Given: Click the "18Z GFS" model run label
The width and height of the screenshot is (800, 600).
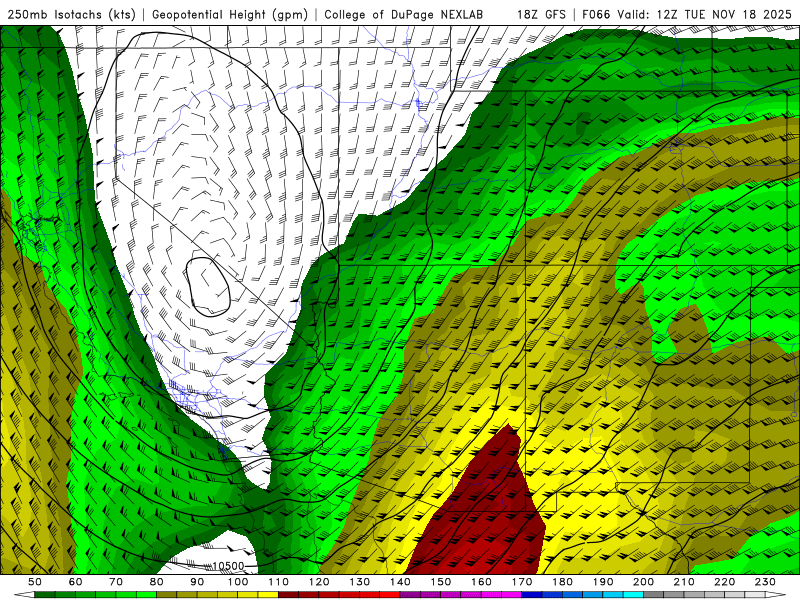Looking at the screenshot, I should (541, 14).
